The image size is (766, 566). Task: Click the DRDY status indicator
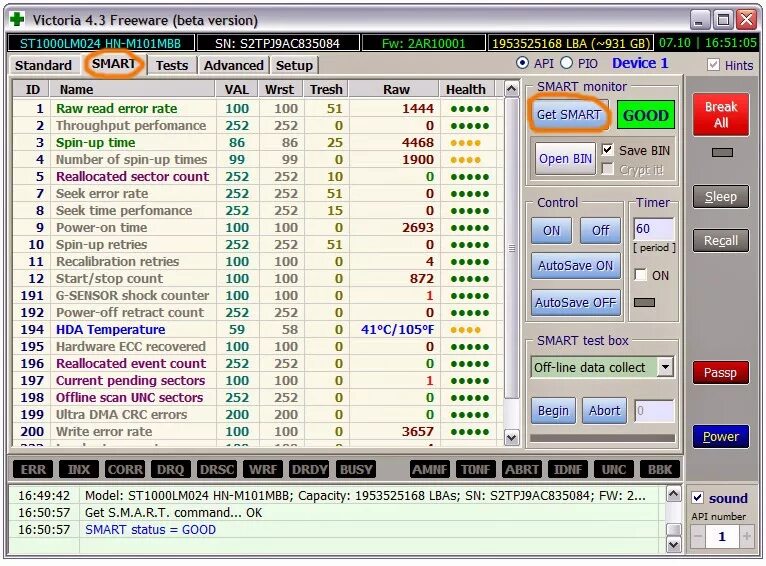[309, 470]
